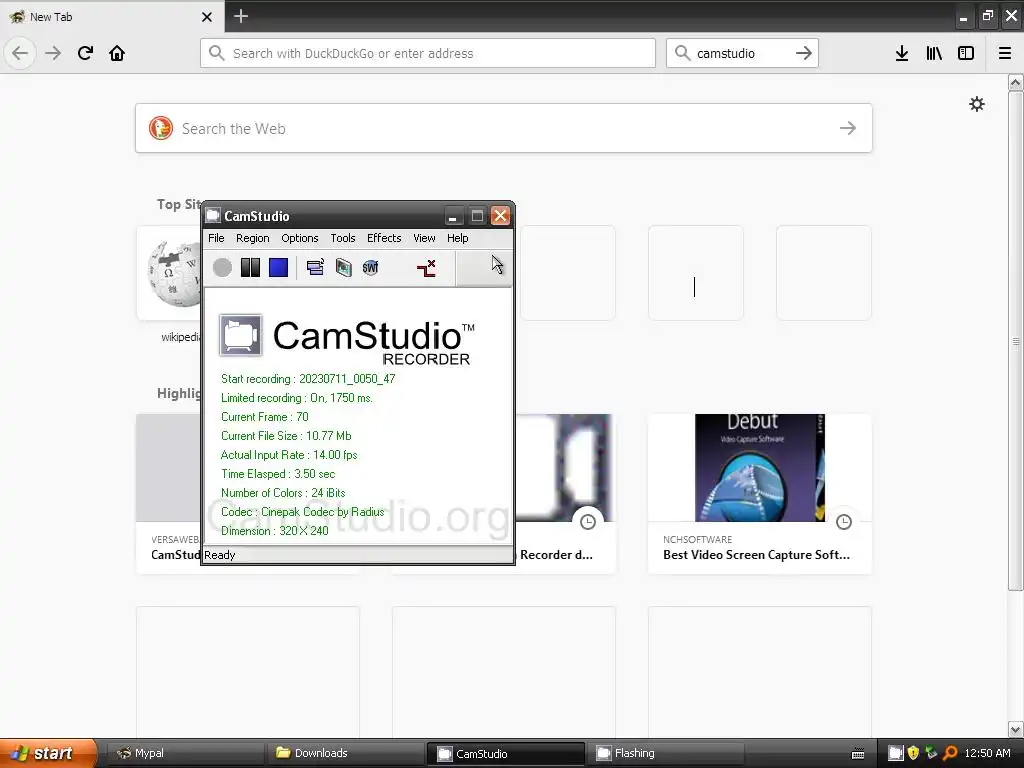Go forward with the browser forward arrow
1024x768 pixels.
coord(53,53)
